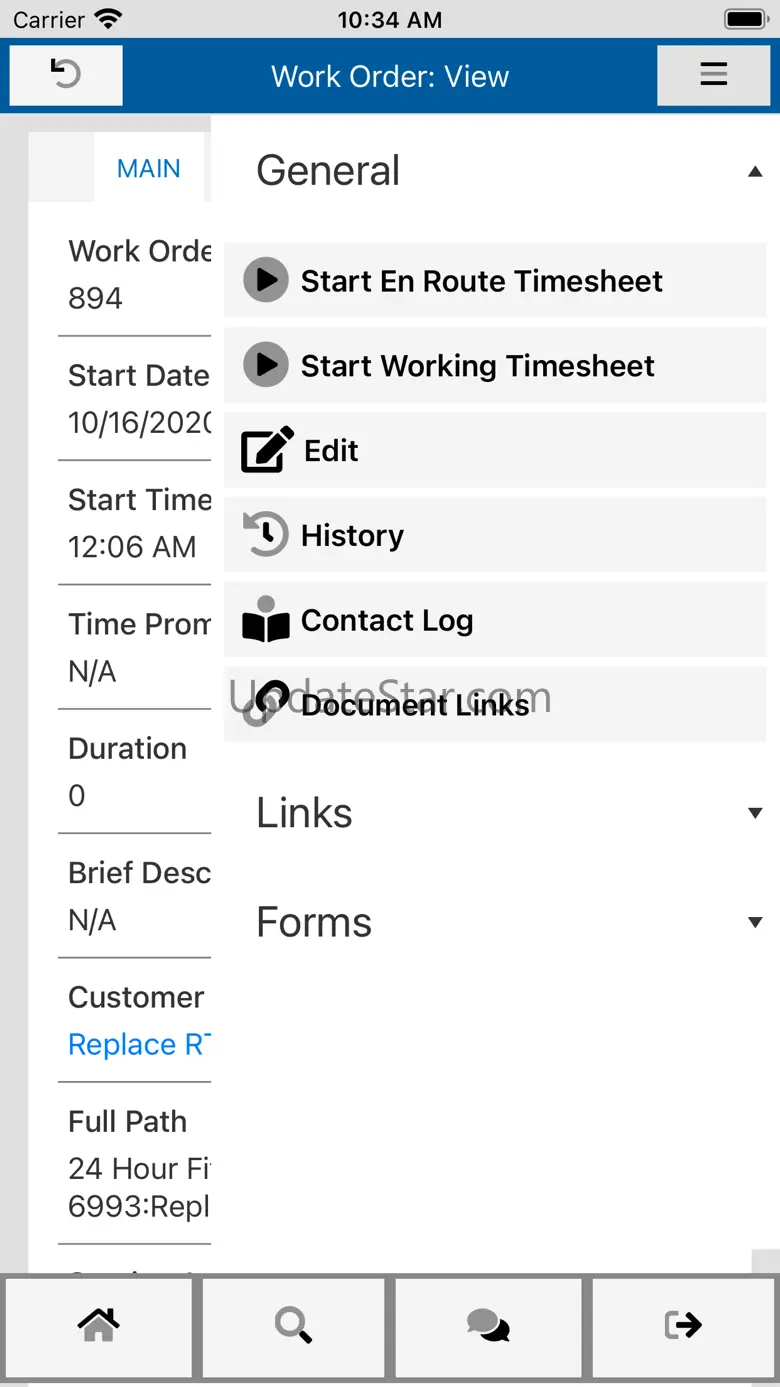Select Start Working Timesheet menu item
Screen dimensions: 780x1387
coord(477,366)
